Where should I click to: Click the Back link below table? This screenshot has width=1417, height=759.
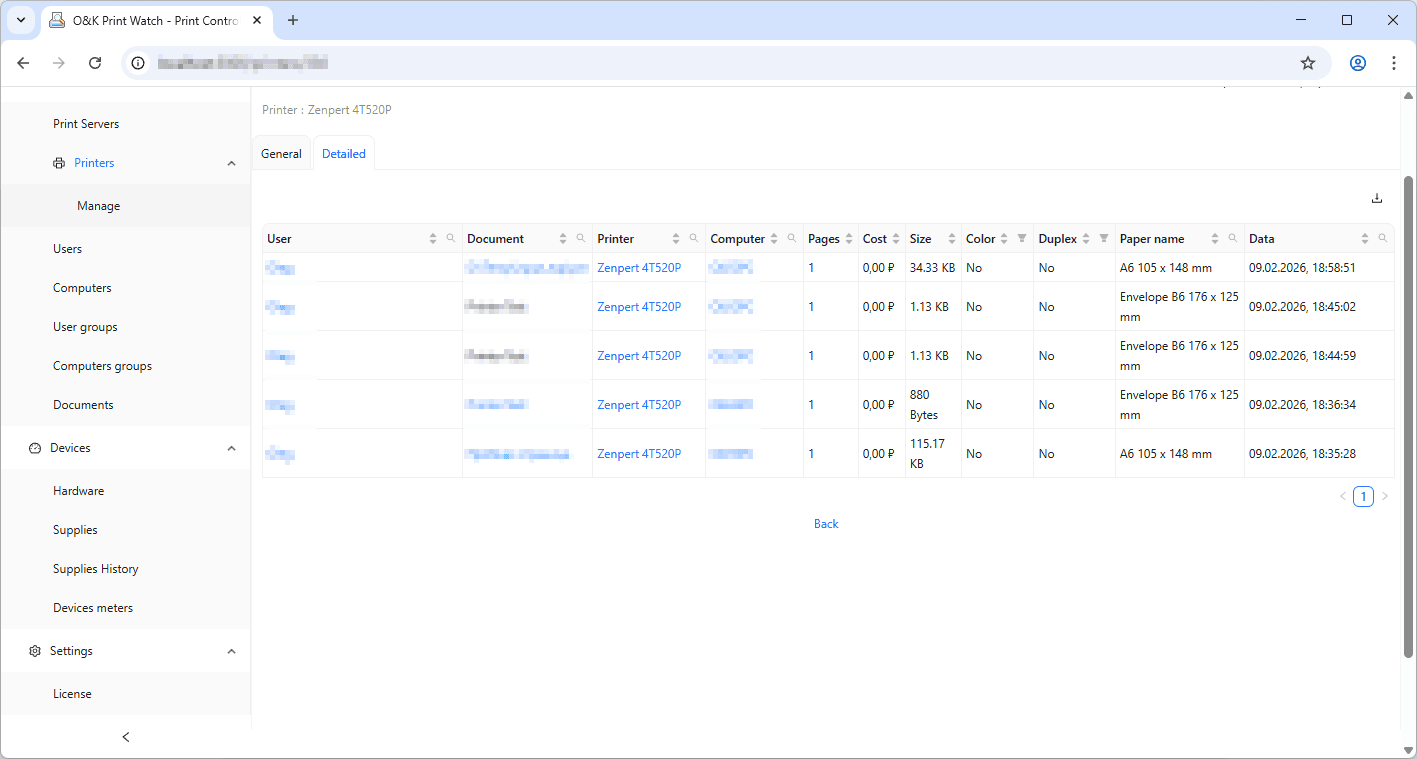pyautogui.click(x=826, y=524)
